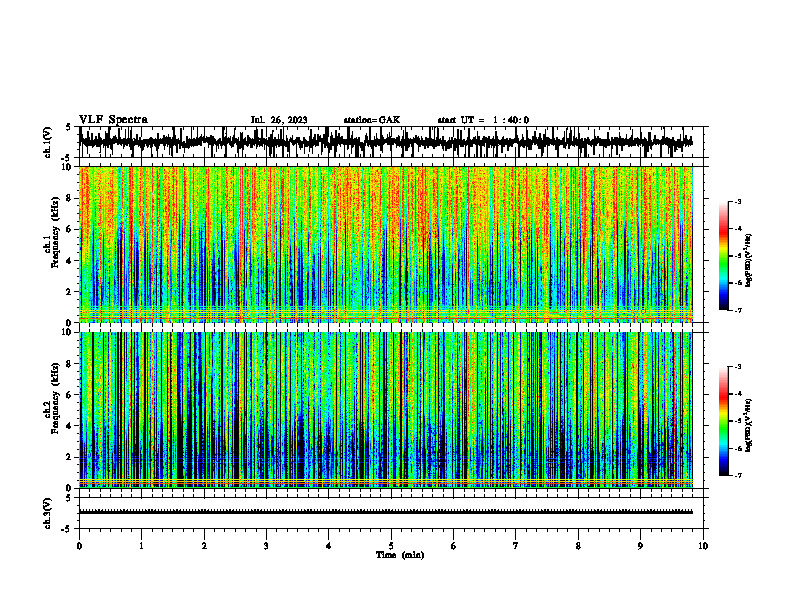Select the start UT time label
Image resolution: width=792 pixels, height=612 pixels.
coord(483,120)
